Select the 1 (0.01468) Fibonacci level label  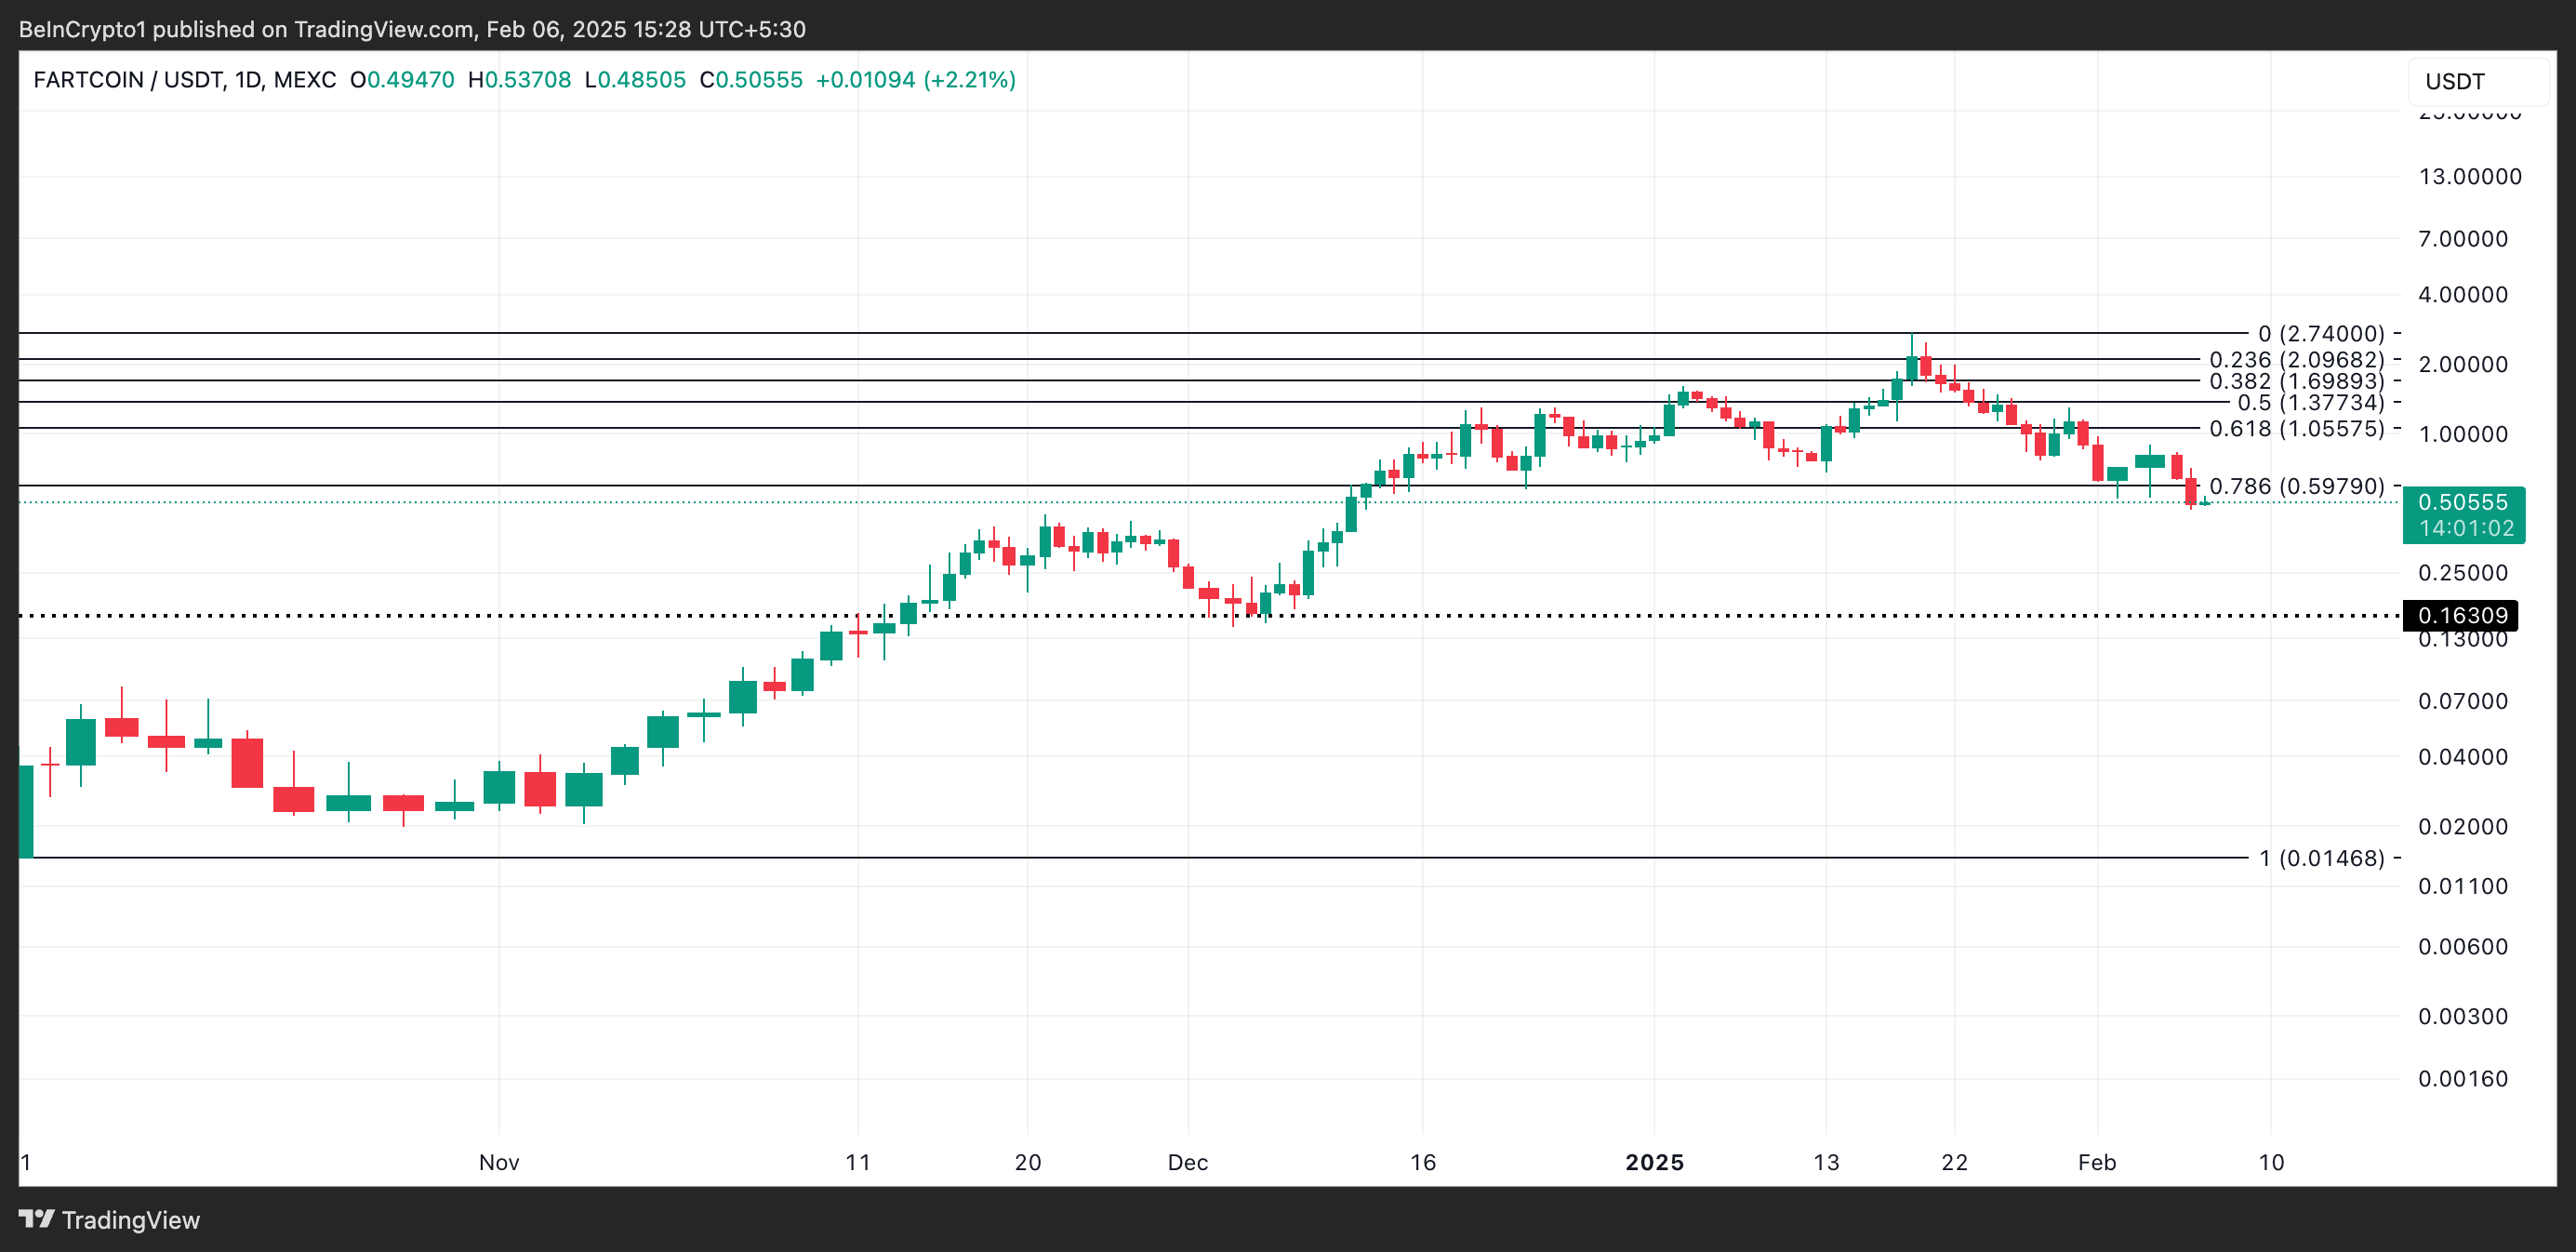pos(2321,858)
